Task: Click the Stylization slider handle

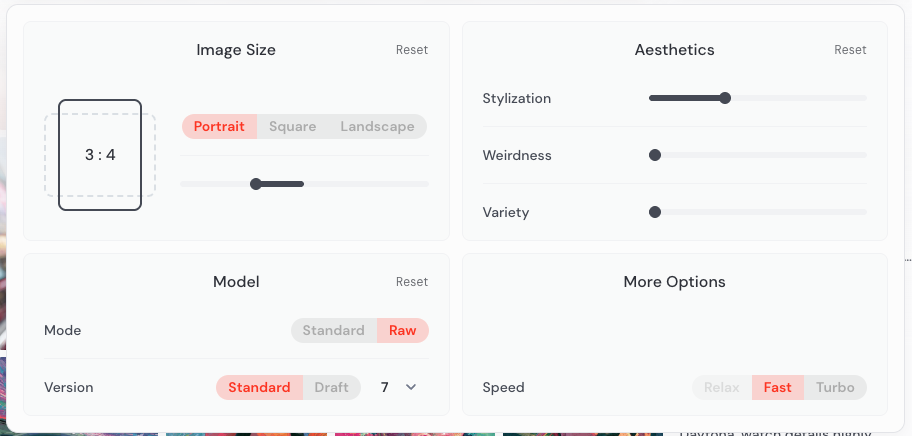Action: (725, 98)
